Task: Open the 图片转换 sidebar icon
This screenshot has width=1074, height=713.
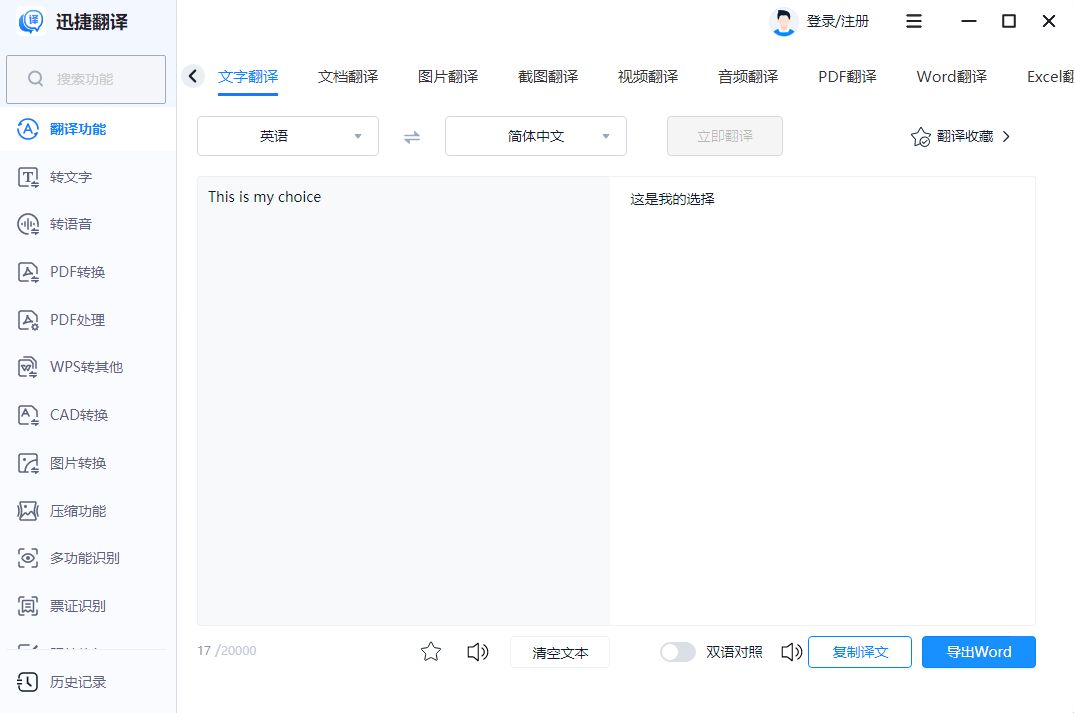Action: click(x=28, y=463)
